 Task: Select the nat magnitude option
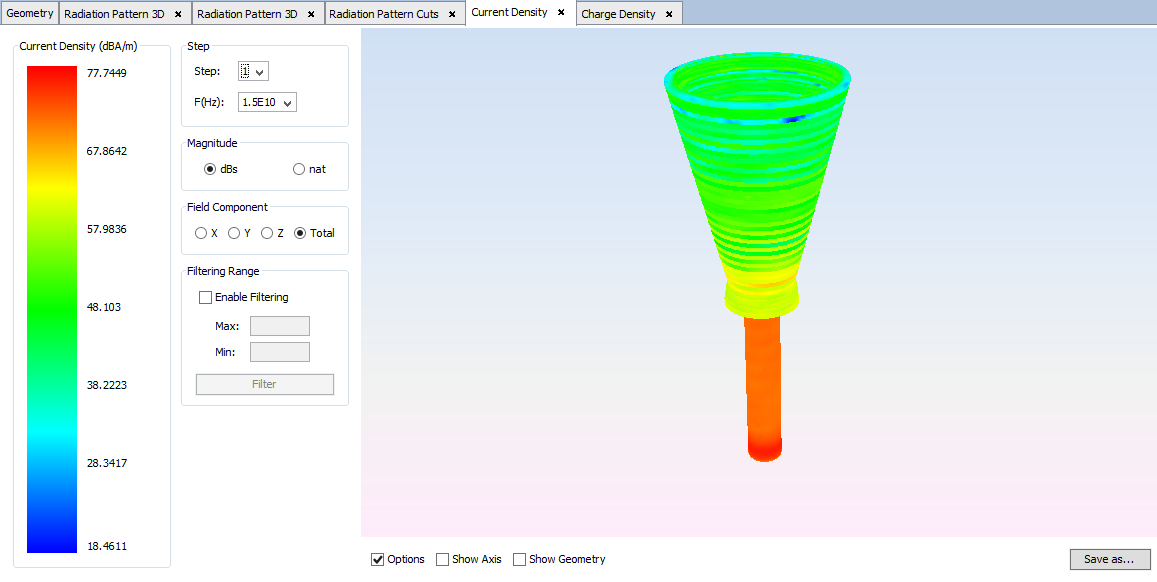tap(299, 170)
